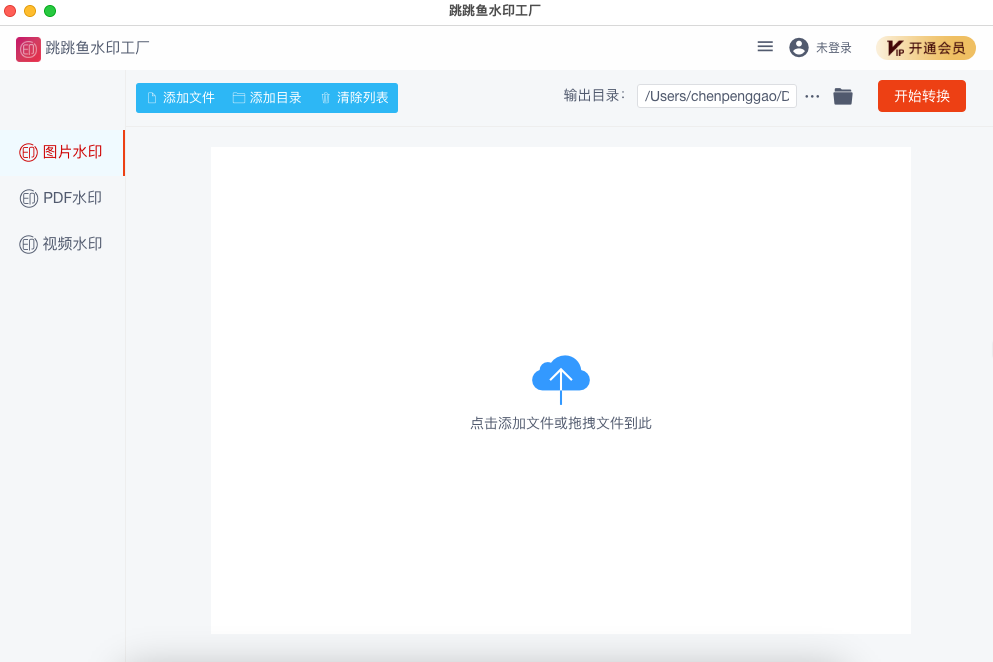
Task: Open the folder browser icon beside output directory
Action: 842,96
